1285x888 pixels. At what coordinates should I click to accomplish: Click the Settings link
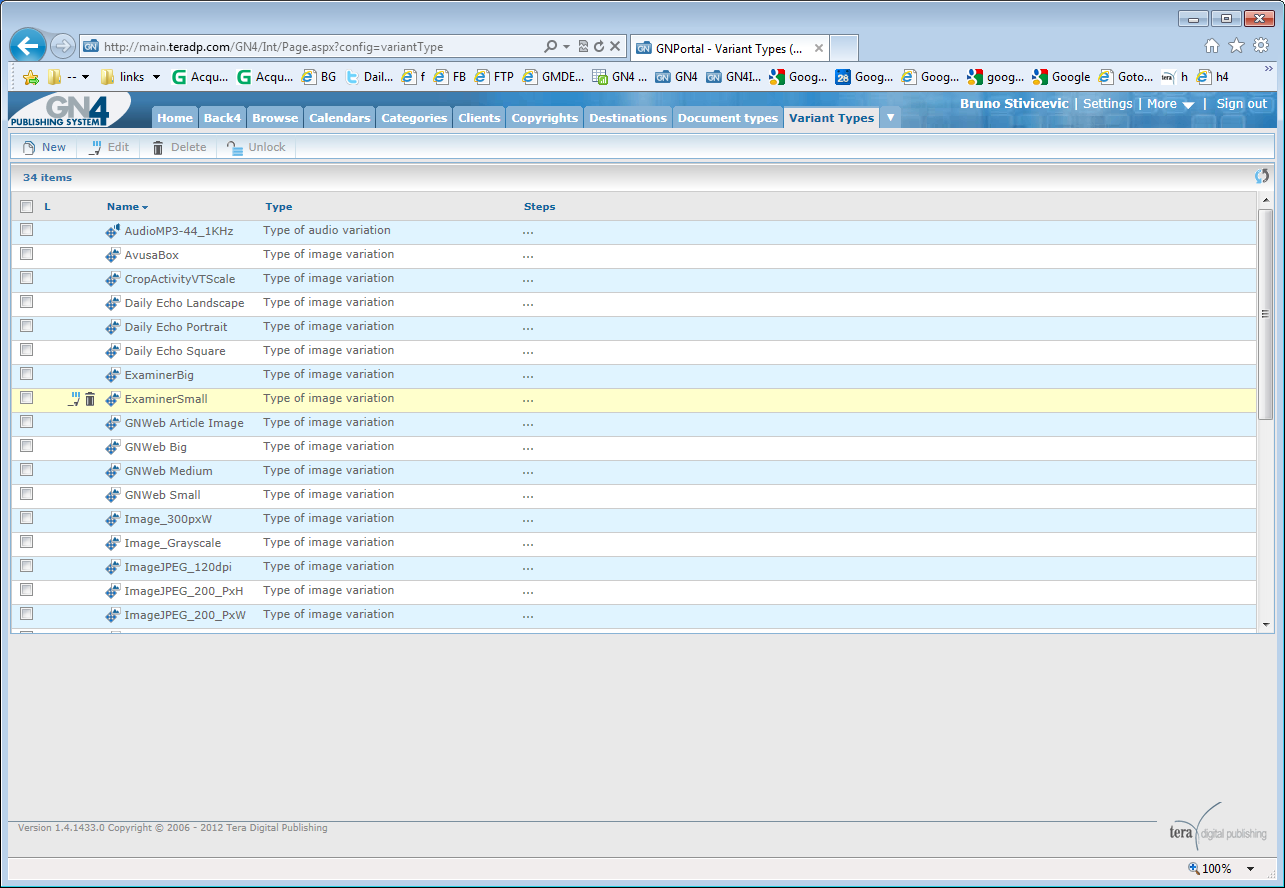1108,104
